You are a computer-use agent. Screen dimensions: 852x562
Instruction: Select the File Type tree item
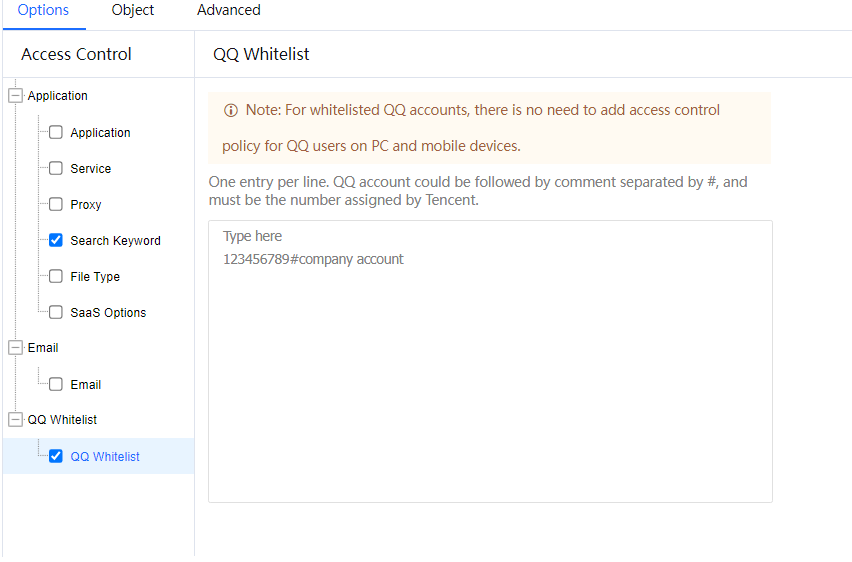(x=95, y=277)
